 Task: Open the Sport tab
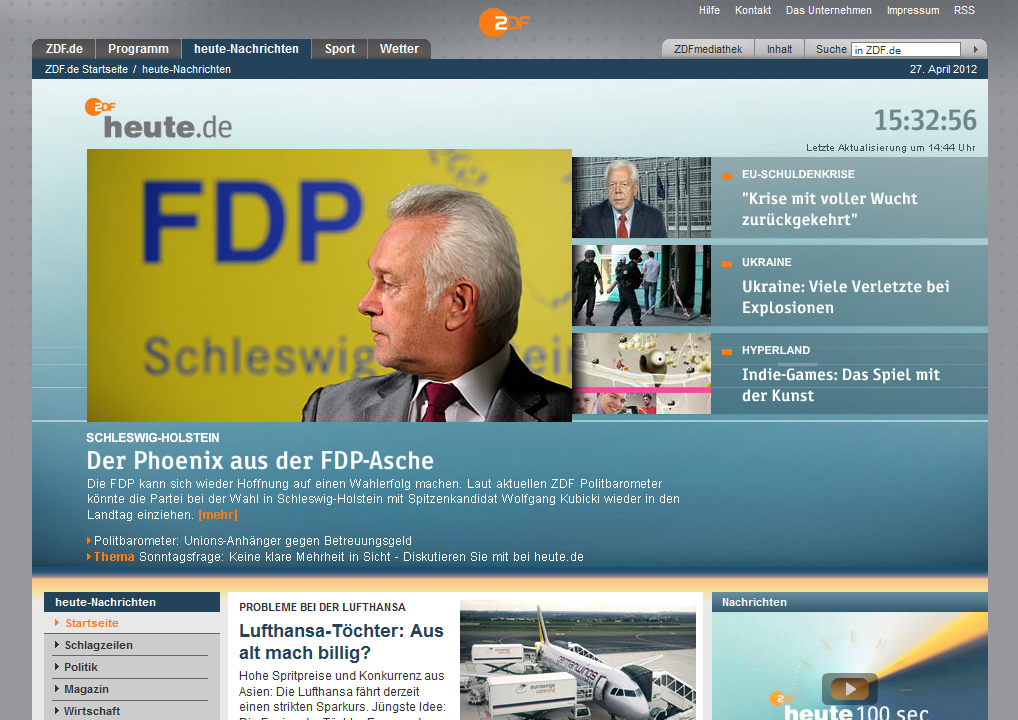tap(340, 49)
